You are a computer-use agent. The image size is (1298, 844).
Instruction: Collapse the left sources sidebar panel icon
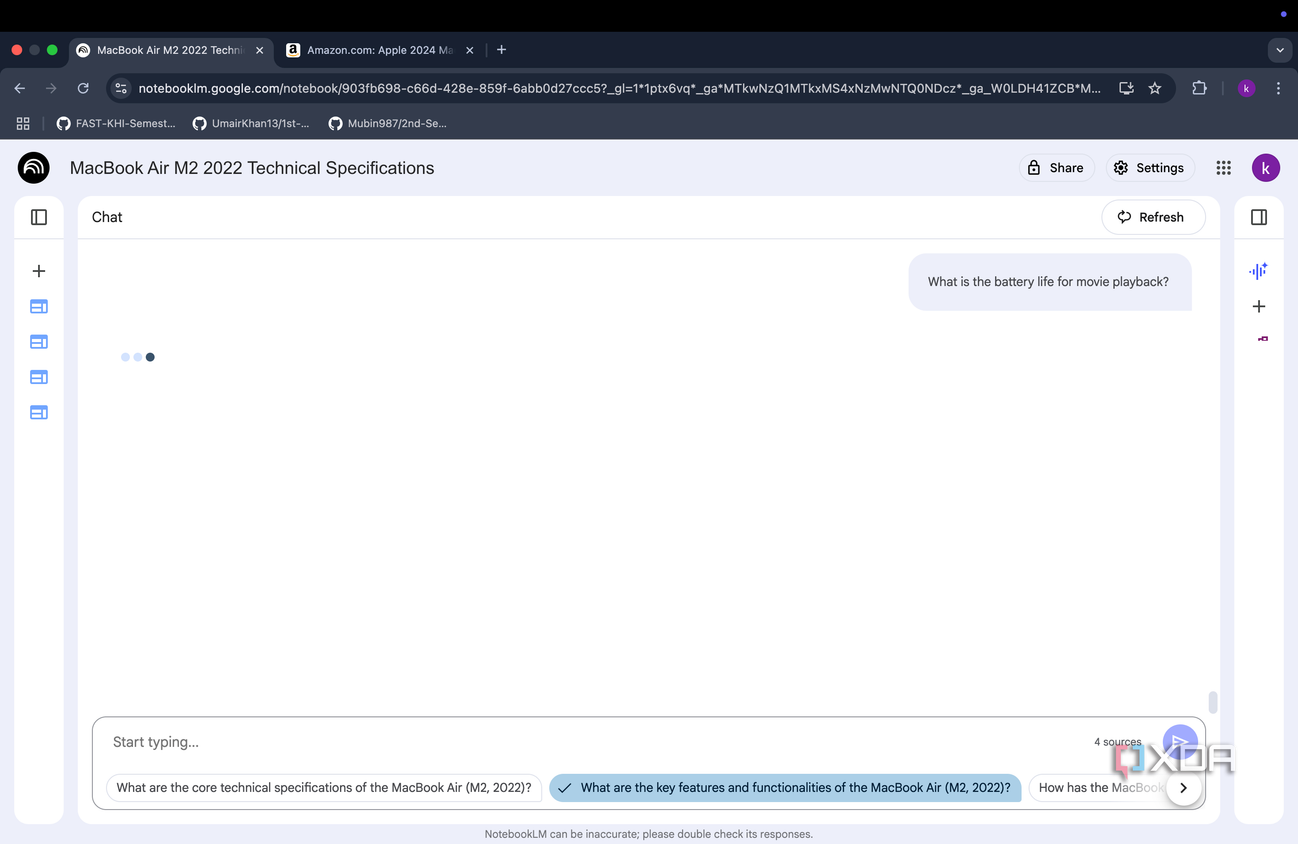[x=39, y=217]
